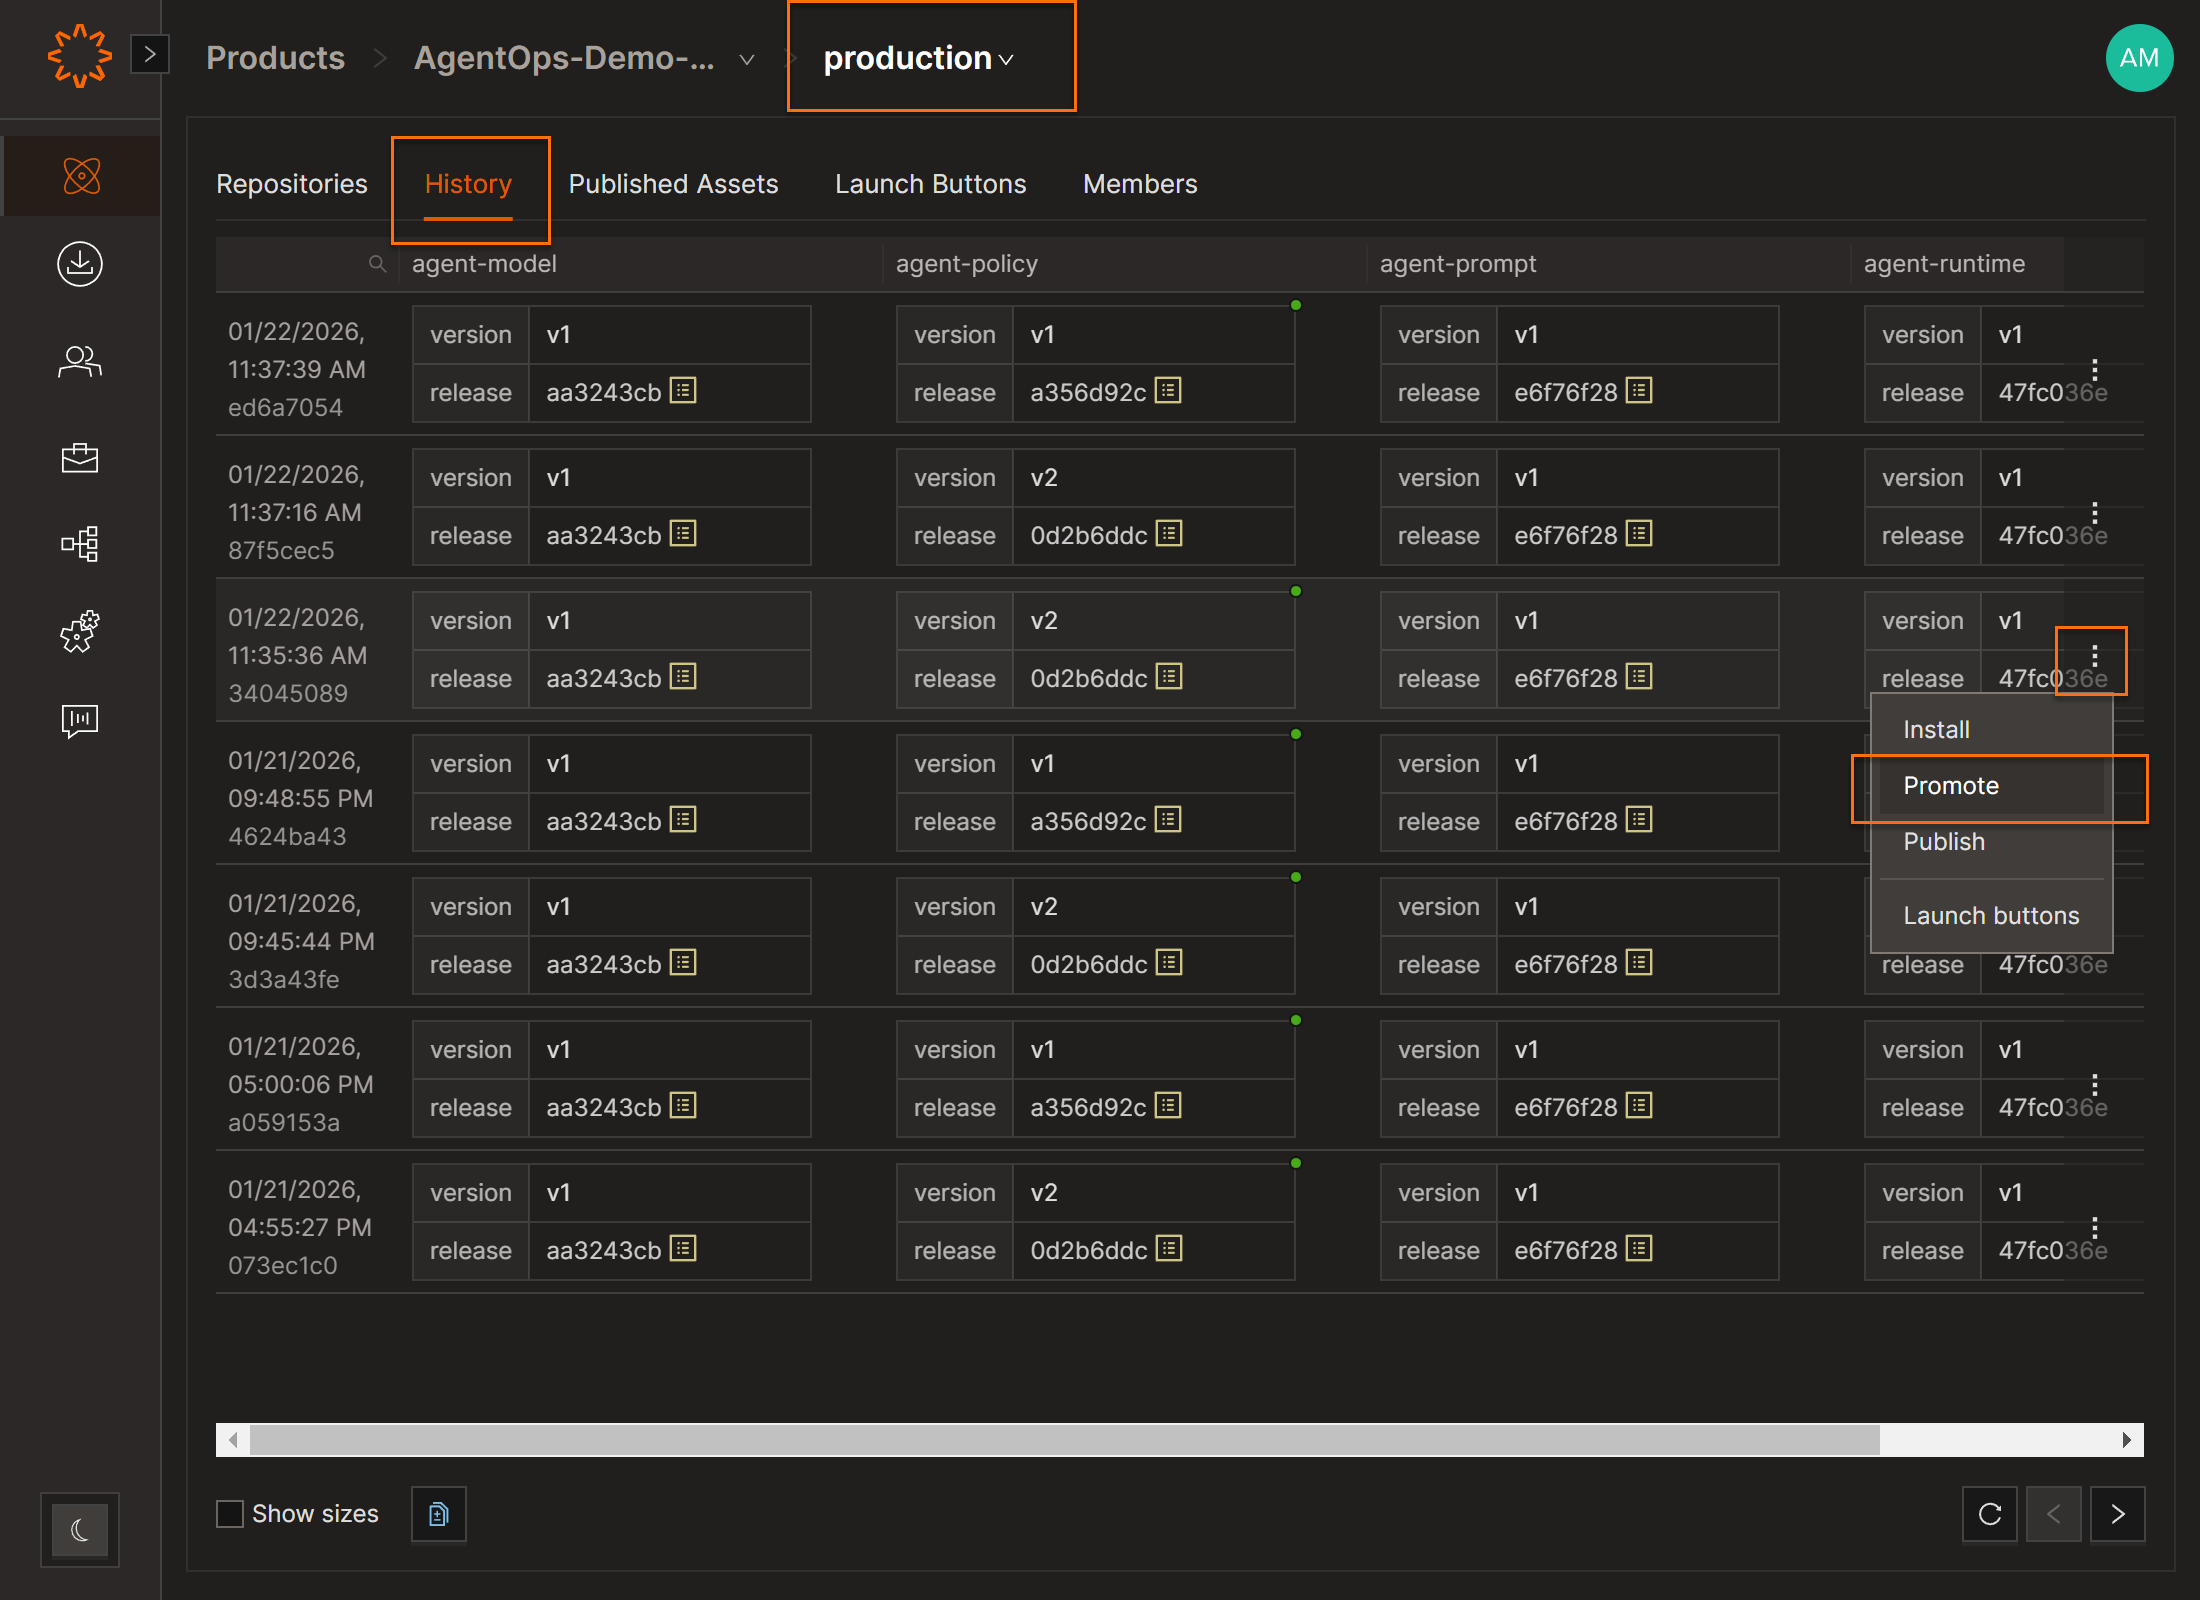Select Promote from the context menu

click(x=1951, y=786)
